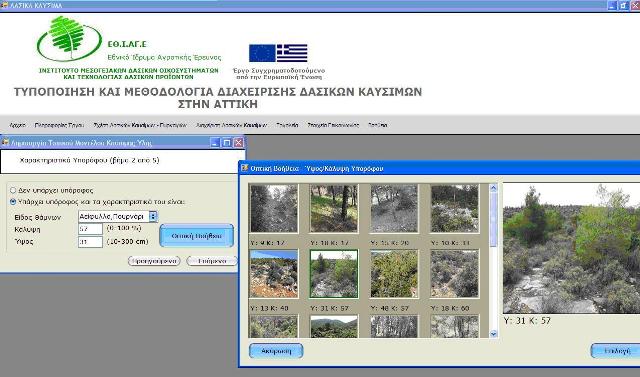Click the '(0-100 %)' range hint text
Image resolution: width=640 pixels, height=377 pixels.
click(x=124, y=228)
